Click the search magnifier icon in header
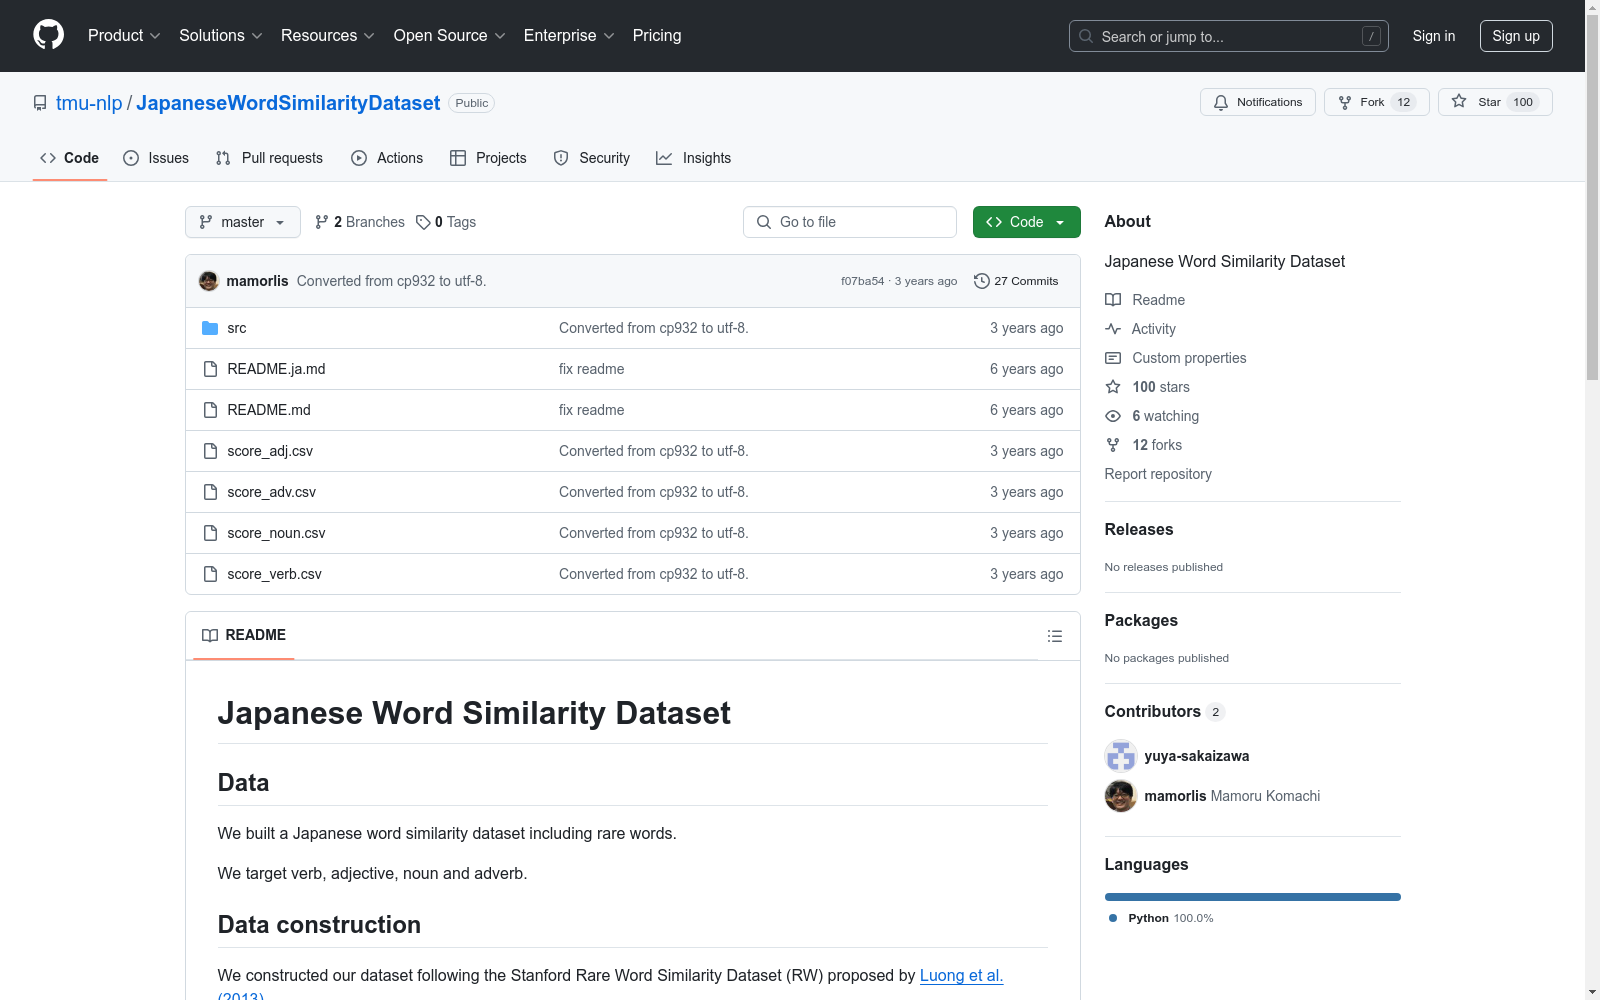The height and width of the screenshot is (1000, 1600). (x=1086, y=36)
